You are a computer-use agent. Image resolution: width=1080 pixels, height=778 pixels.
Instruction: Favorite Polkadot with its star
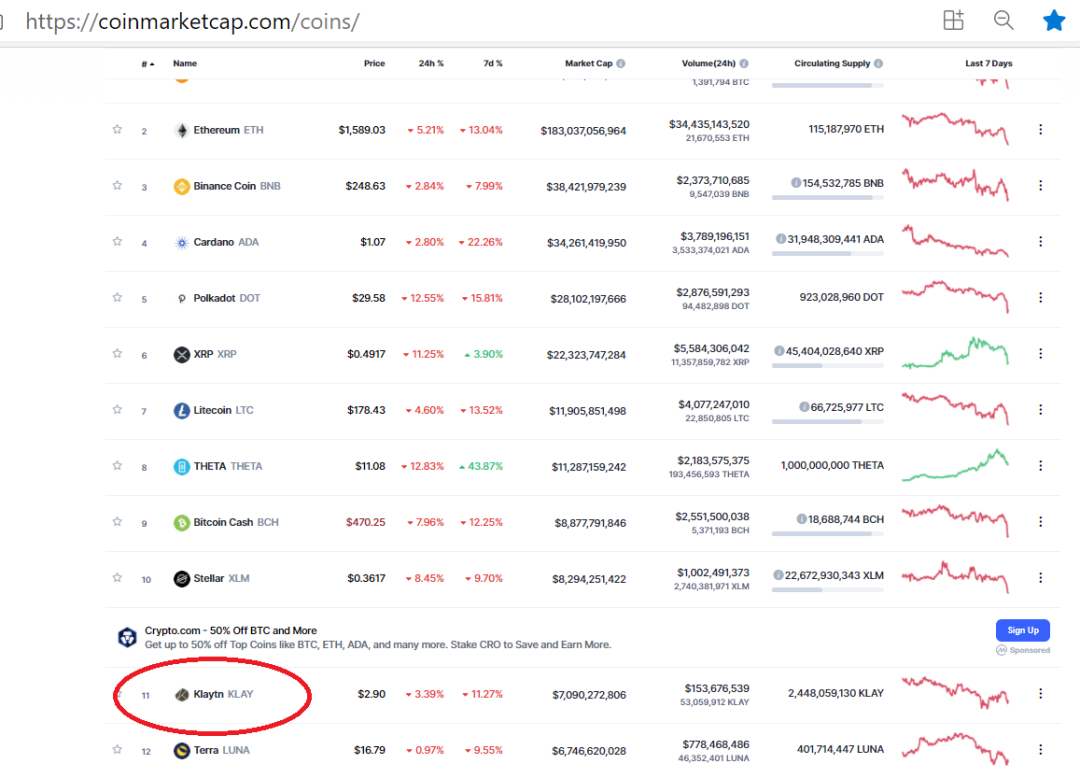click(x=117, y=297)
